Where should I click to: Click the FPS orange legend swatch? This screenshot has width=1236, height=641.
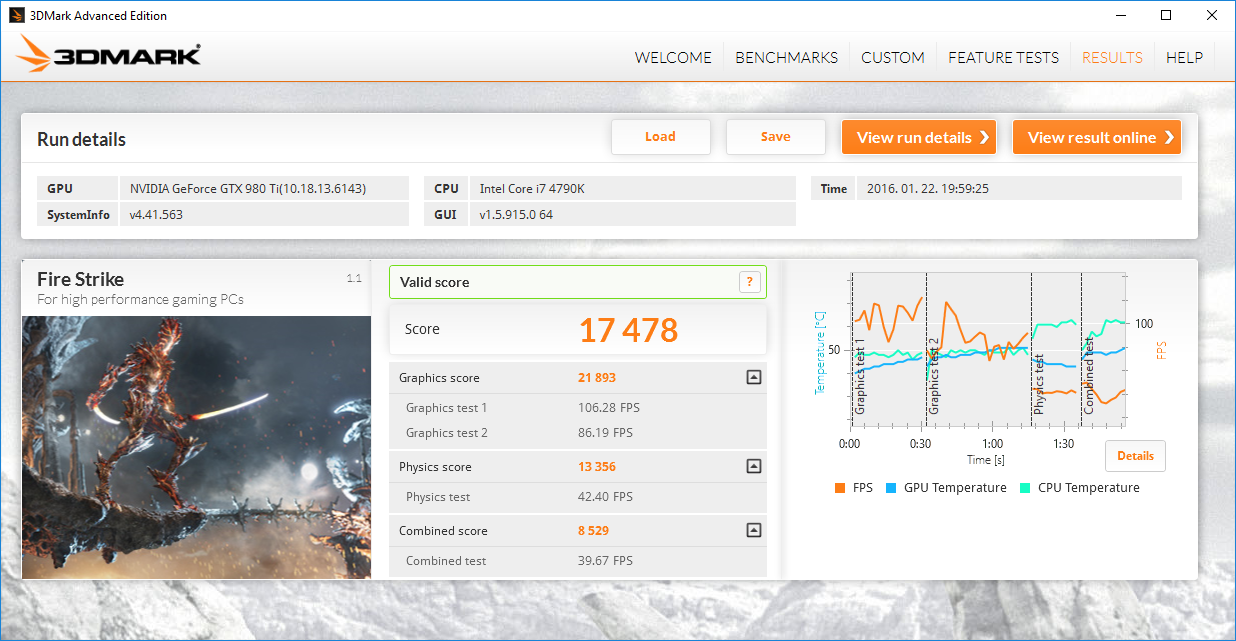point(839,488)
